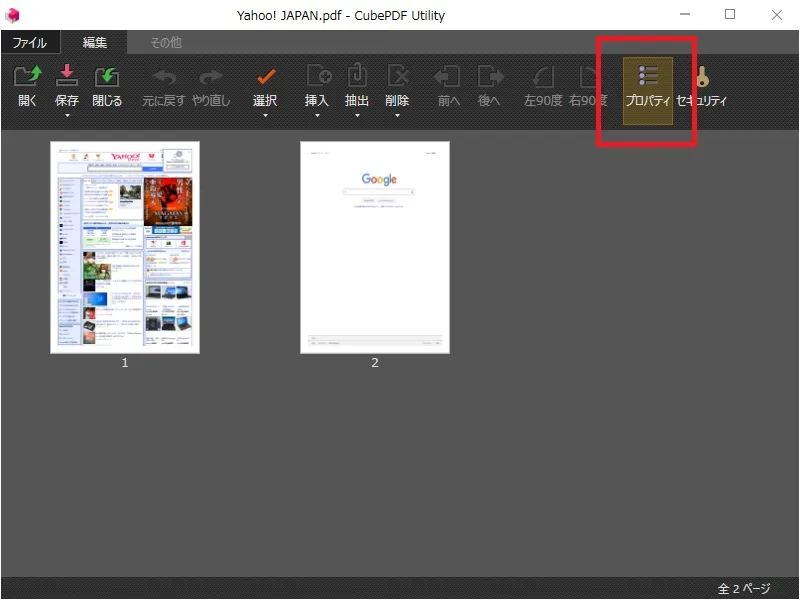This screenshot has width=800, height=600.
Task: Click the 挿入 insert page icon
Action: (x=318, y=76)
